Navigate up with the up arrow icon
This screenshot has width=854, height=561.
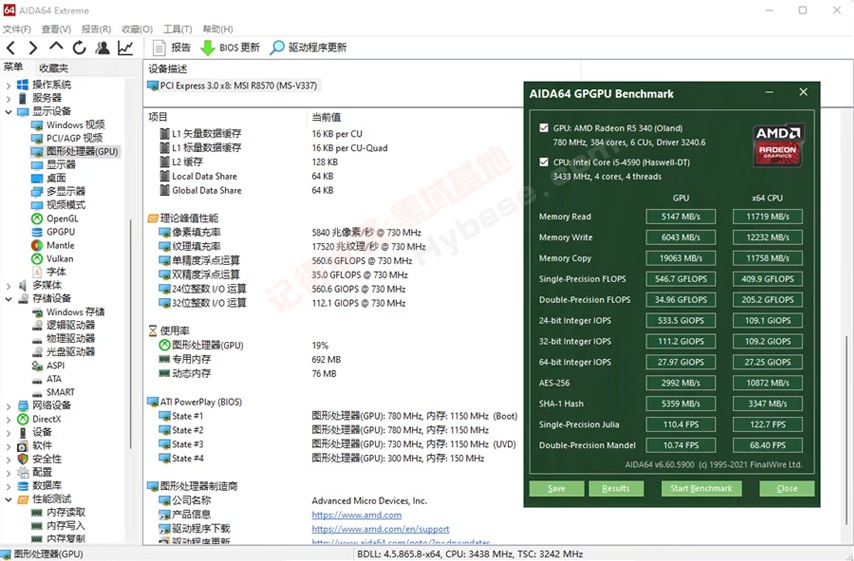pyautogui.click(x=56, y=47)
